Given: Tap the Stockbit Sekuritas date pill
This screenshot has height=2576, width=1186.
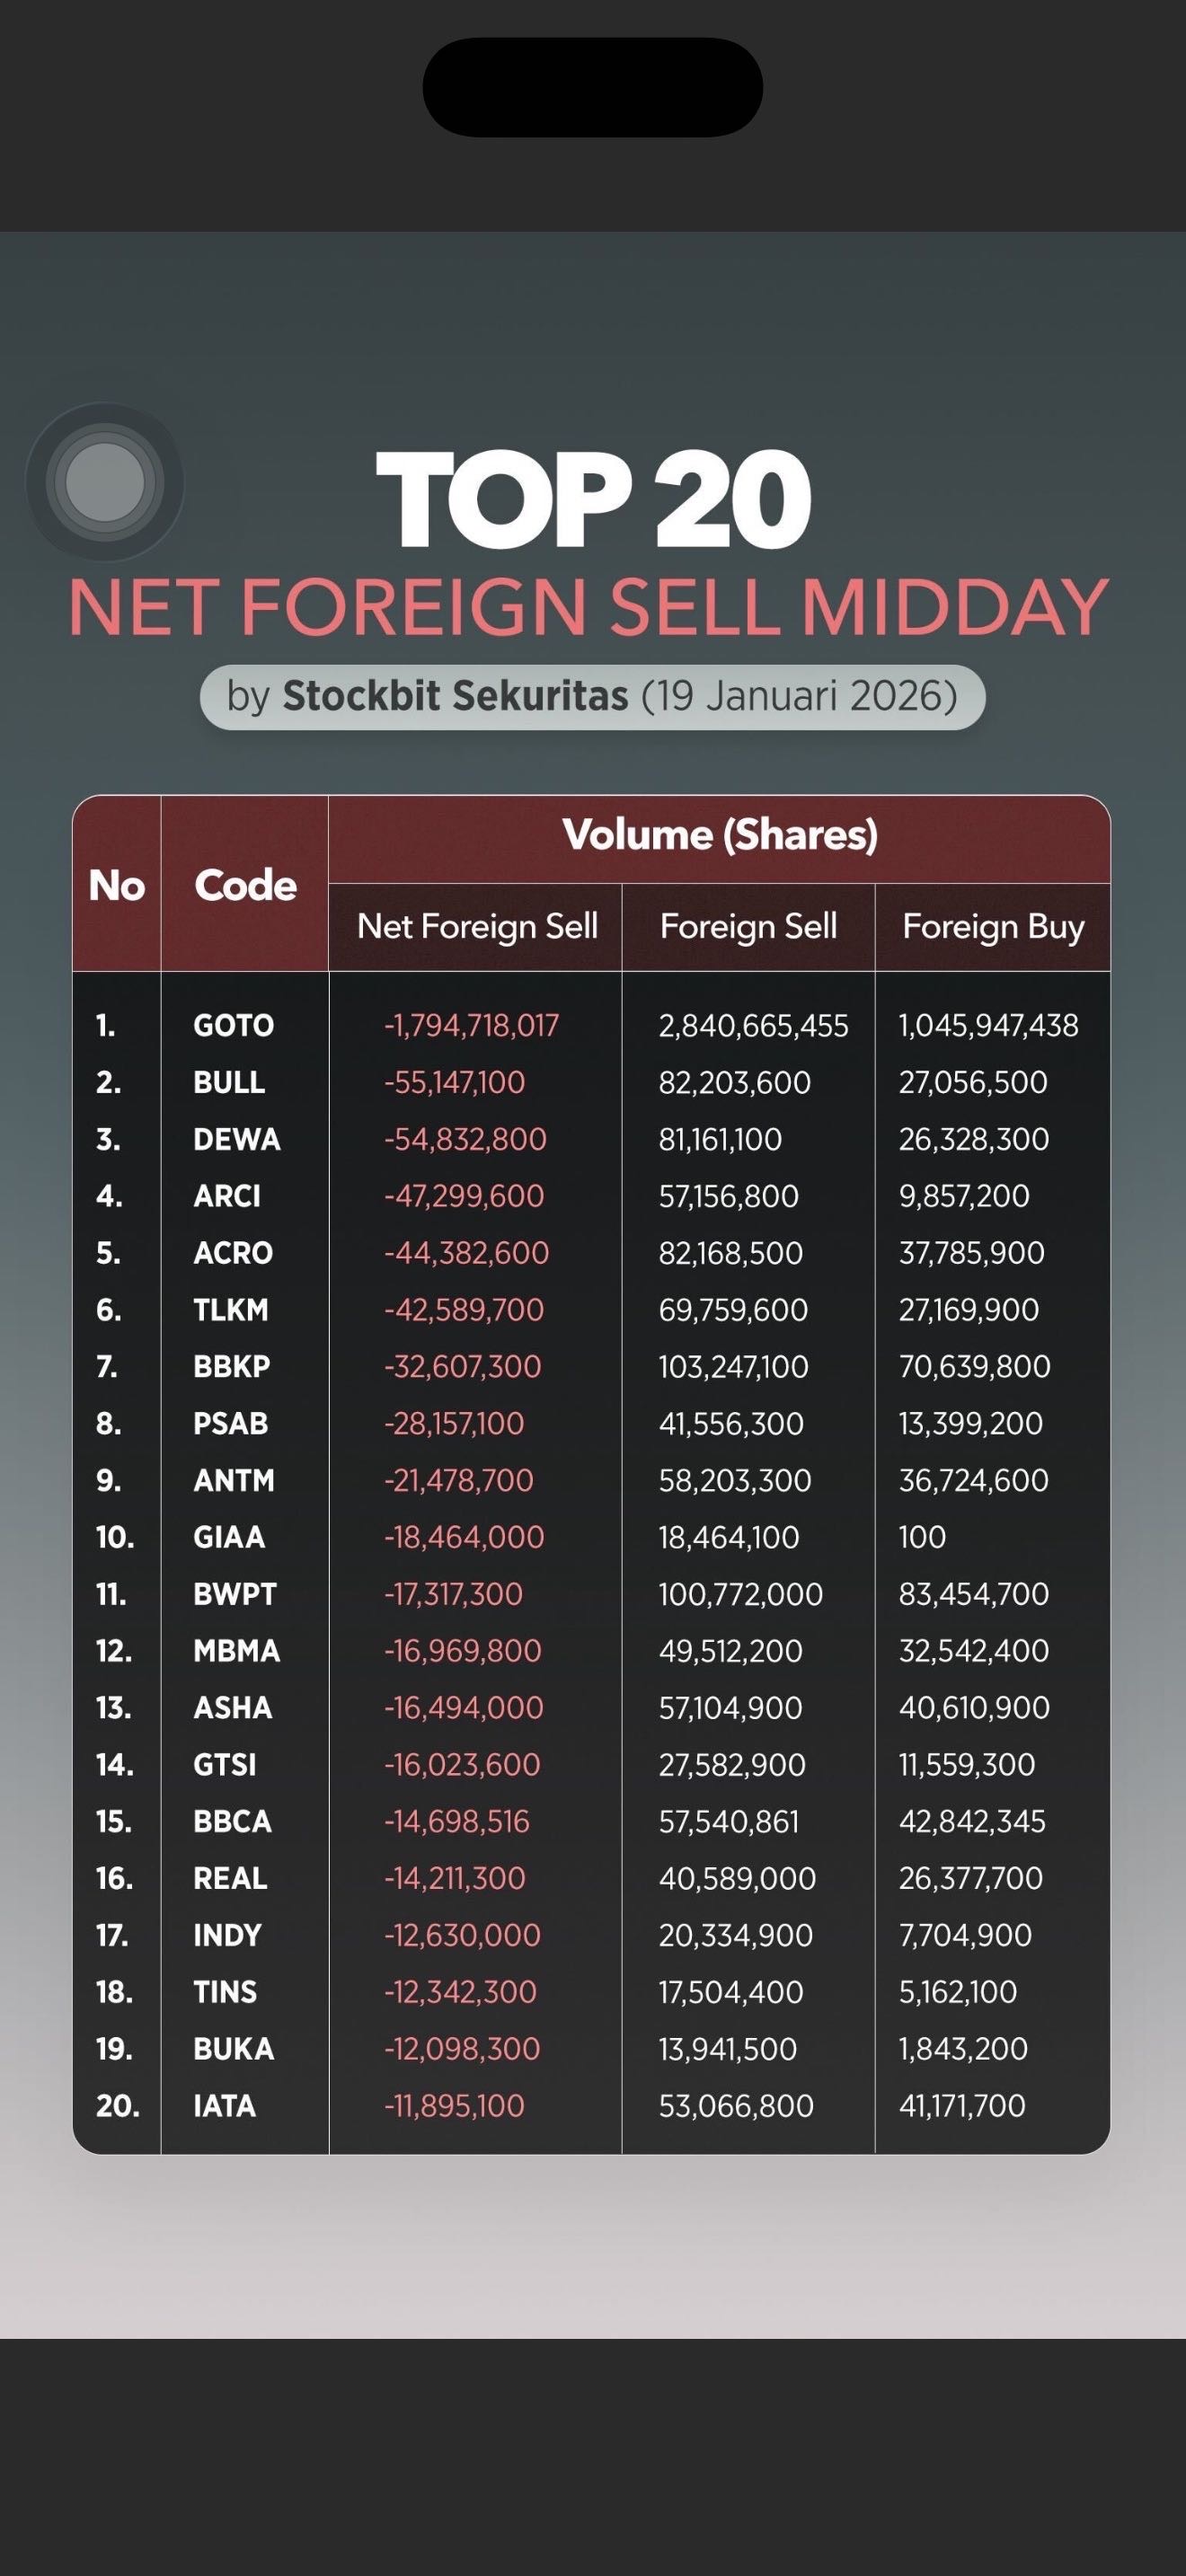Looking at the screenshot, I should pyautogui.click(x=592, y=696).
